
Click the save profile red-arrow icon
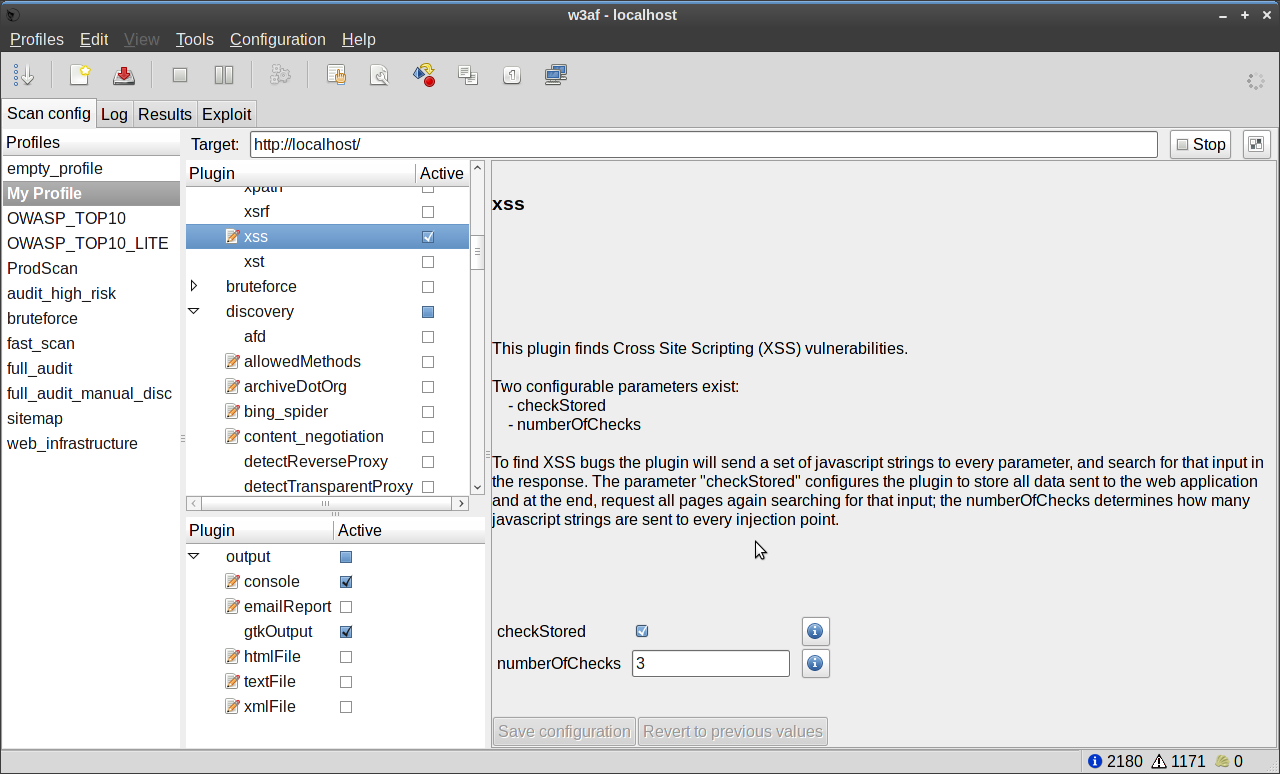[x=124, y=76]
